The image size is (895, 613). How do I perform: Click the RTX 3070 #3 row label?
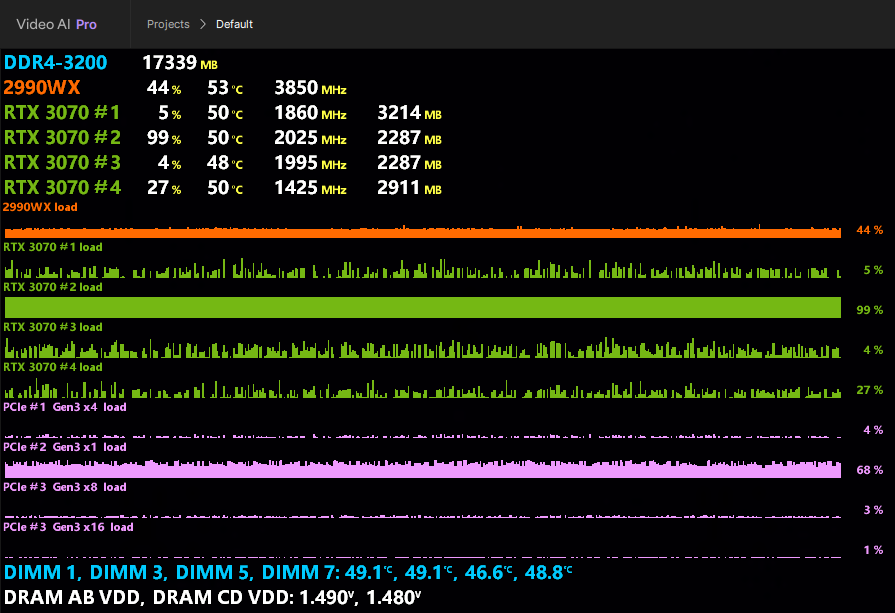pyautogui.click(x=62, y=162)
